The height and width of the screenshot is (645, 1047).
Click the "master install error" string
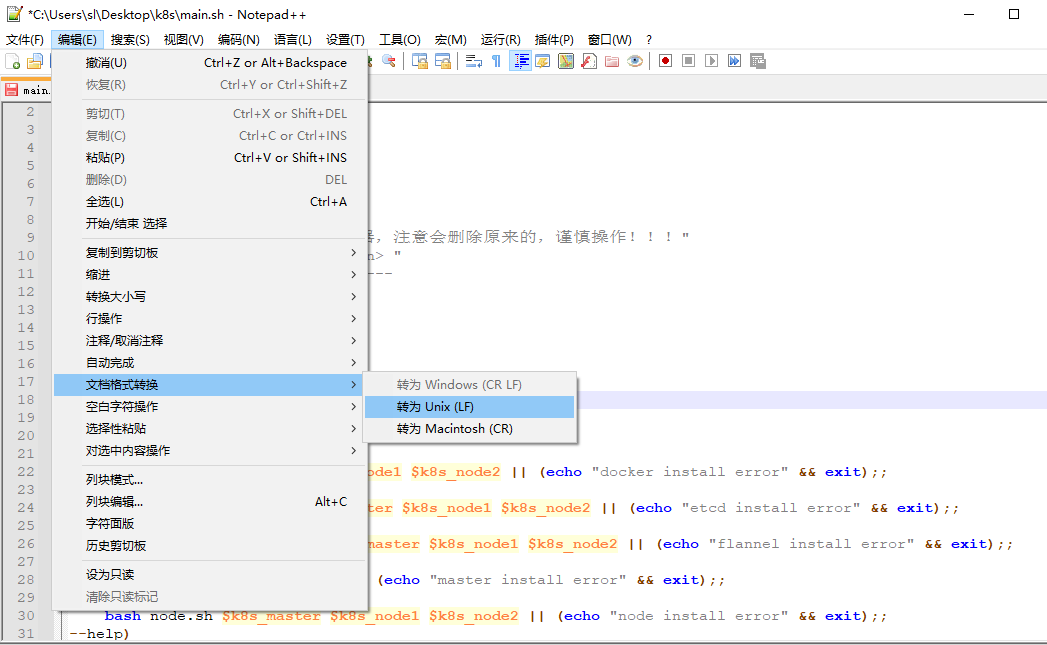click(528, 580)
